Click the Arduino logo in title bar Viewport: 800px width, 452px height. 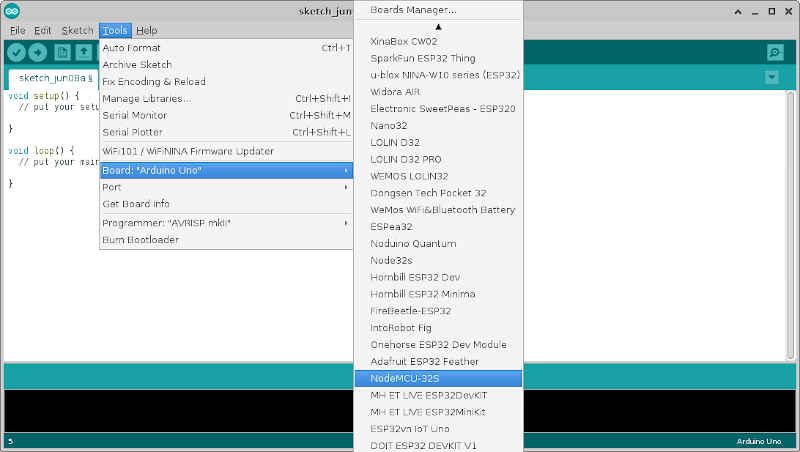12,11
